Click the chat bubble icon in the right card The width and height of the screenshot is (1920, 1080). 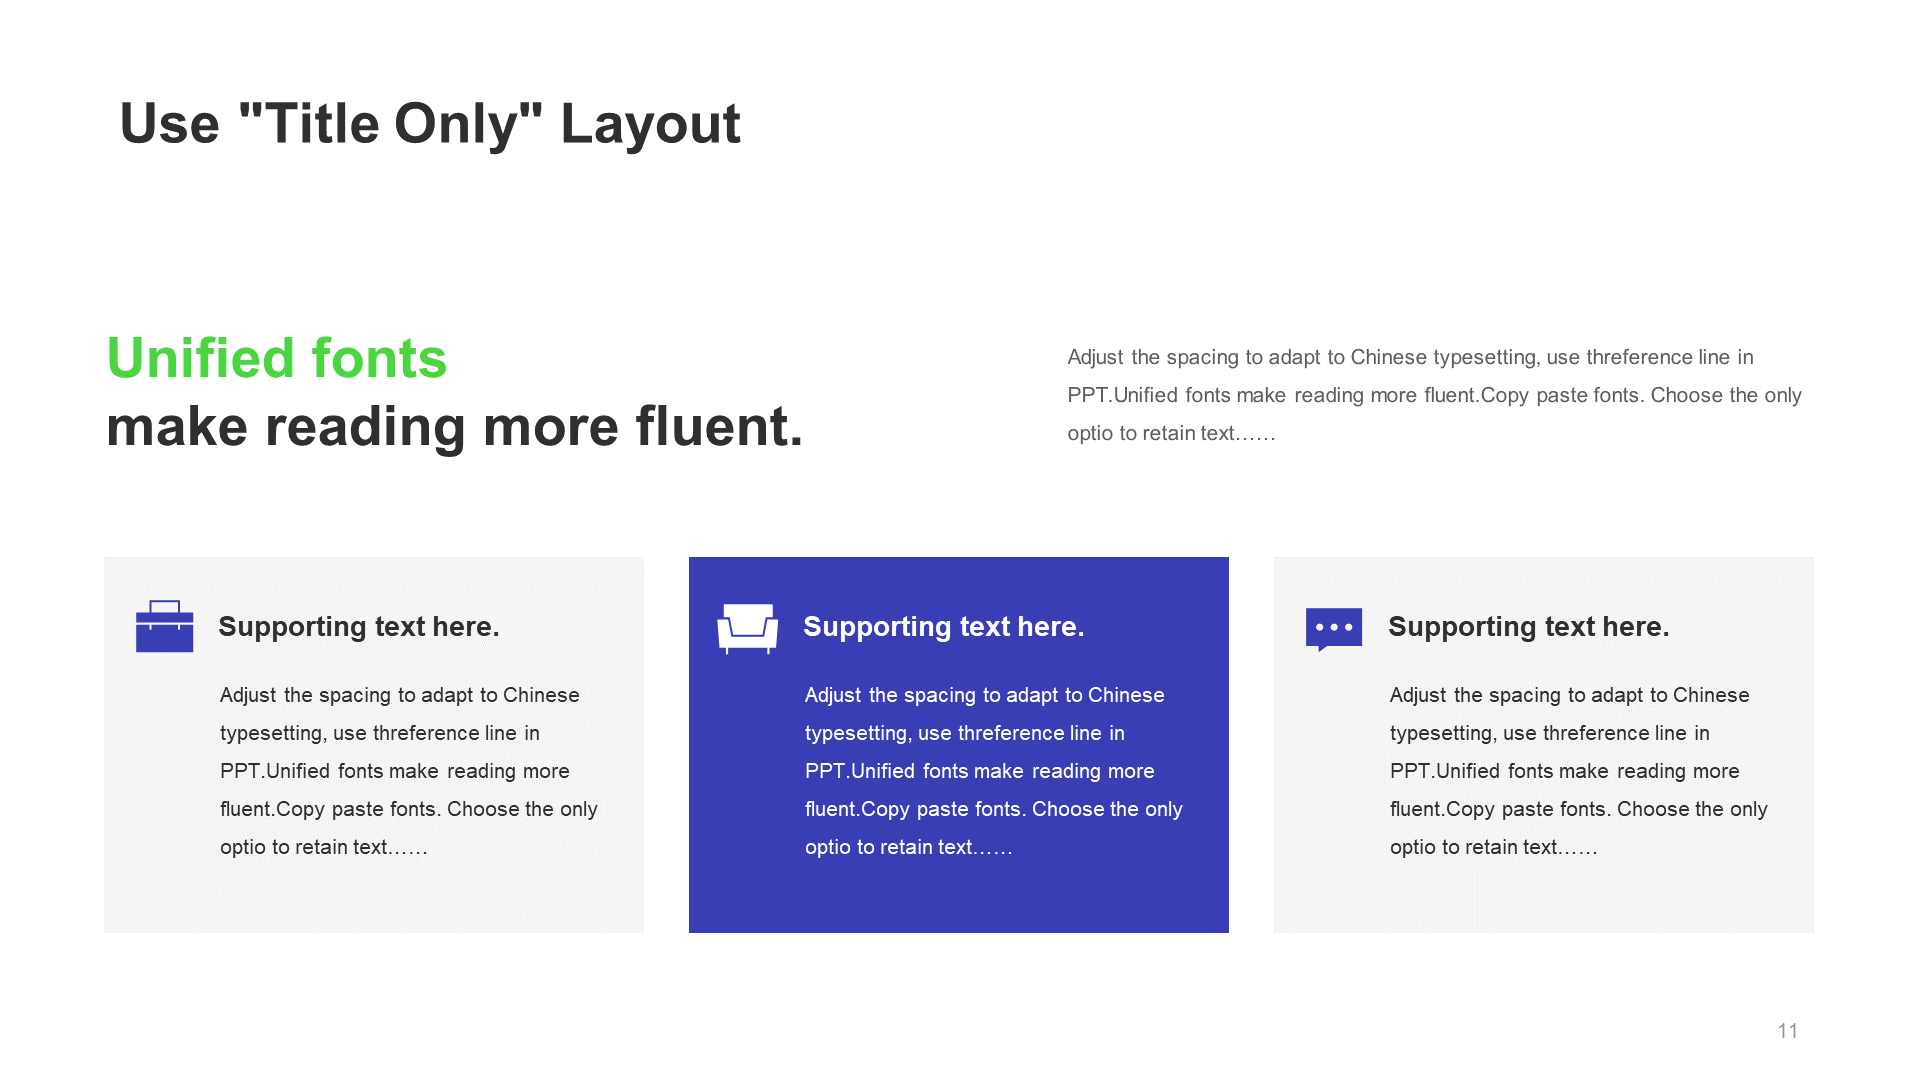(x=1334, y=629)
